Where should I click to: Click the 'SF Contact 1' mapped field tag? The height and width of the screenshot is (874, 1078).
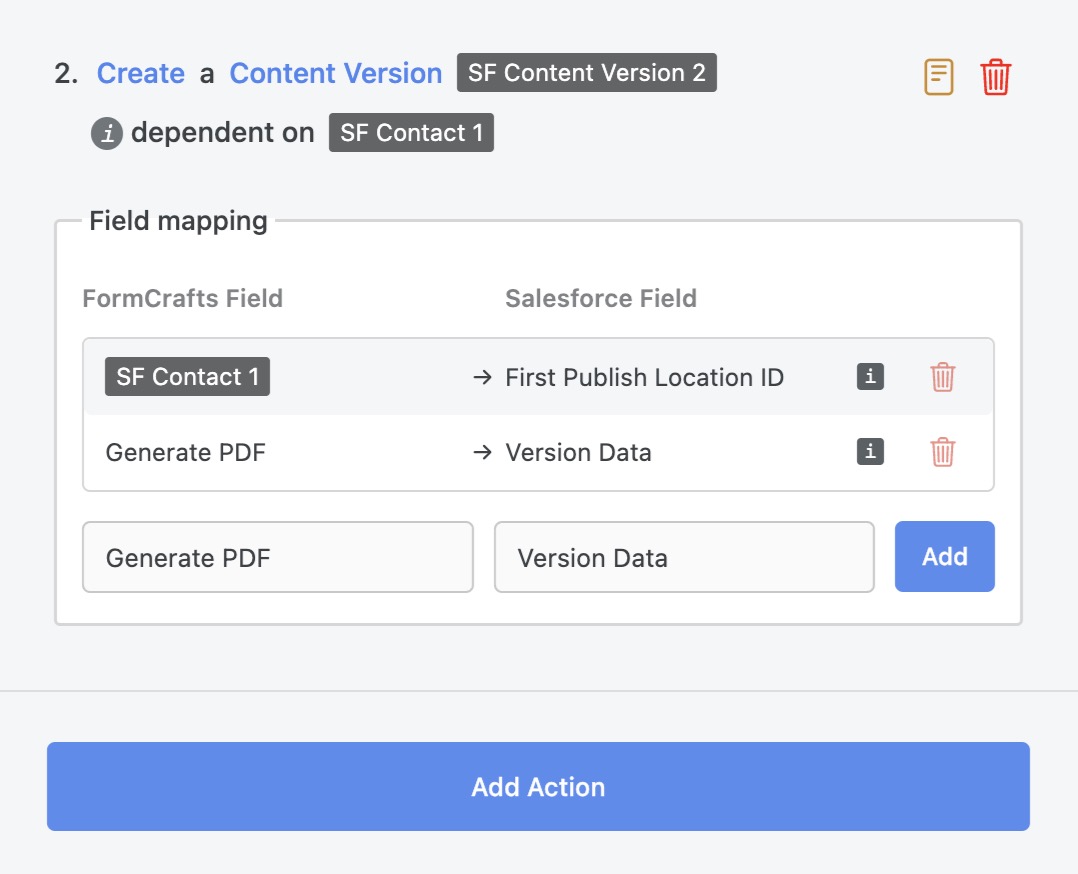187,376
